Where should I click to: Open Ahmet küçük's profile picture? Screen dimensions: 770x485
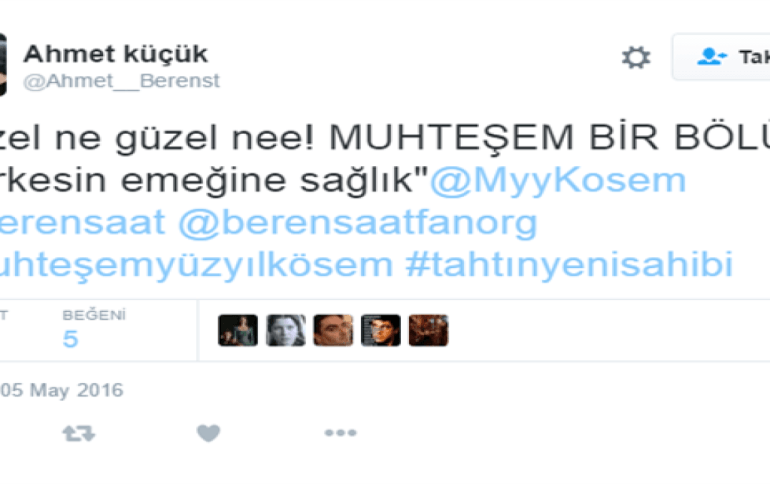point(3,64)
